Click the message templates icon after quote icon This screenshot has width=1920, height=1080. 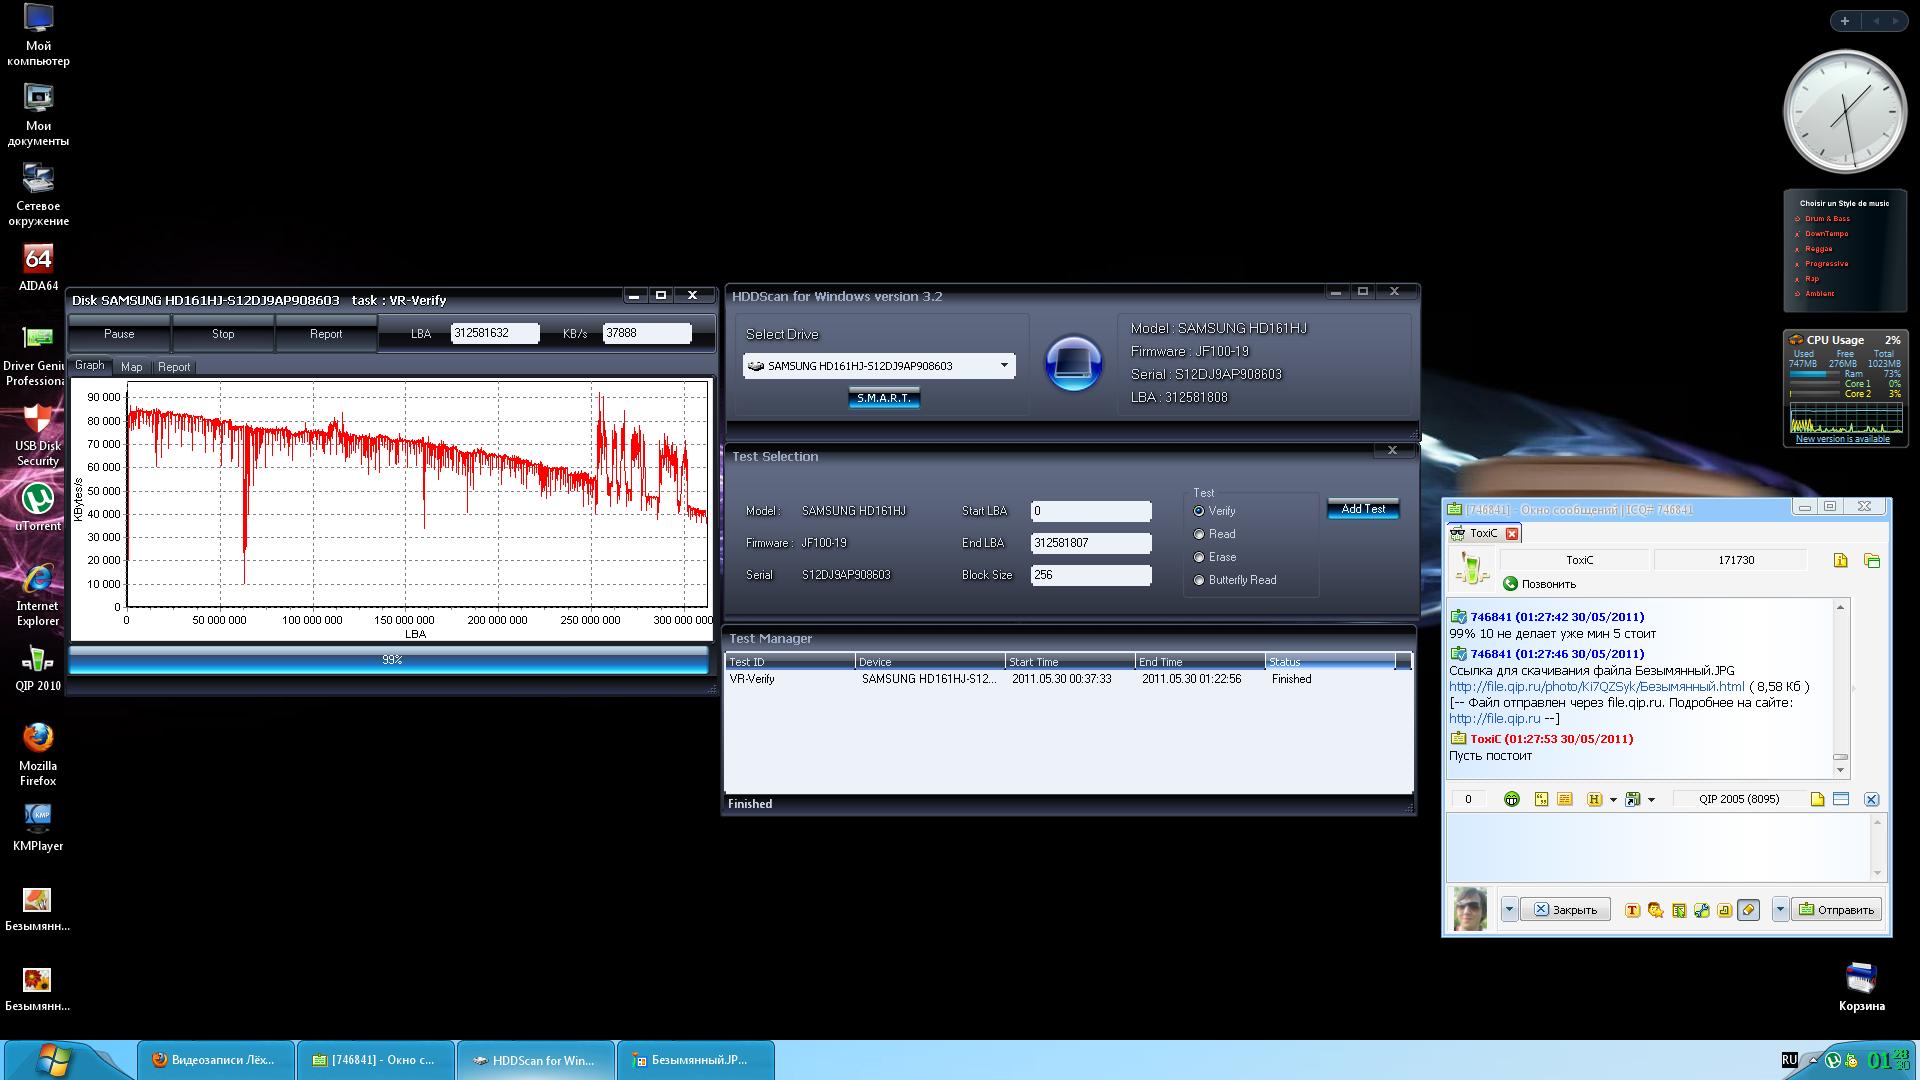pos(1565,799)
